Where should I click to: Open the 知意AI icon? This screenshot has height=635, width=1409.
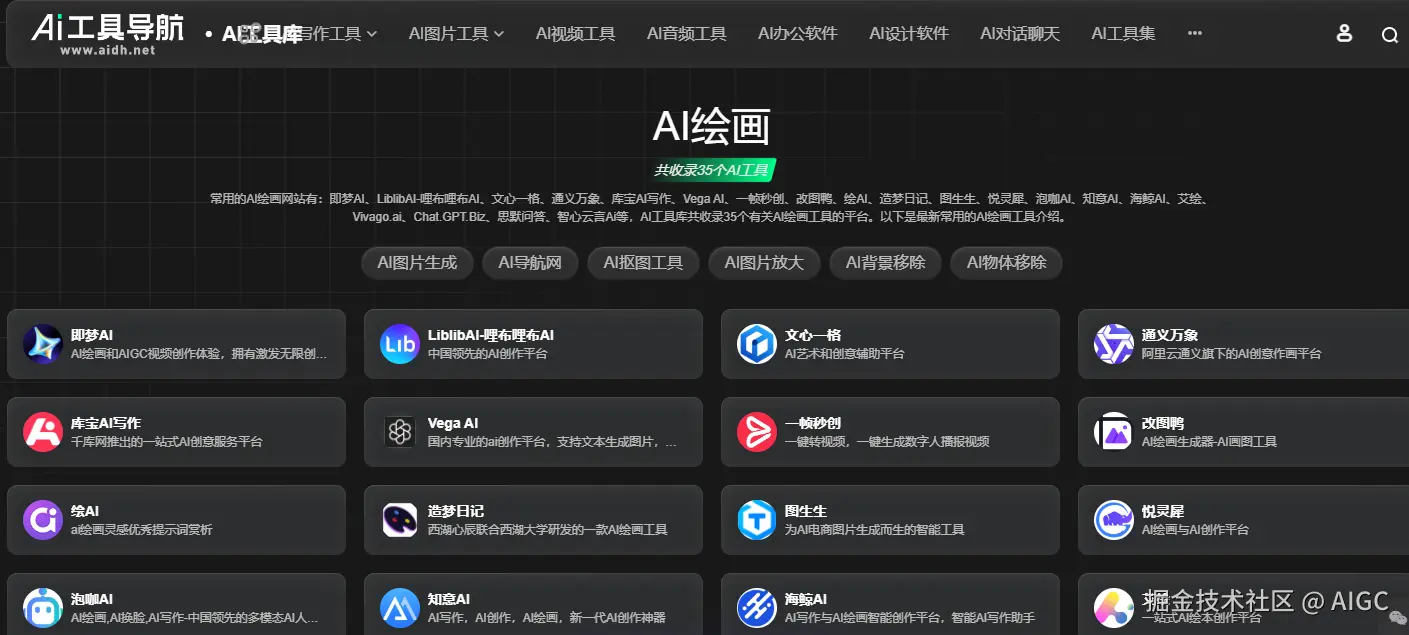pyautogui.click(x=400, y=608)
